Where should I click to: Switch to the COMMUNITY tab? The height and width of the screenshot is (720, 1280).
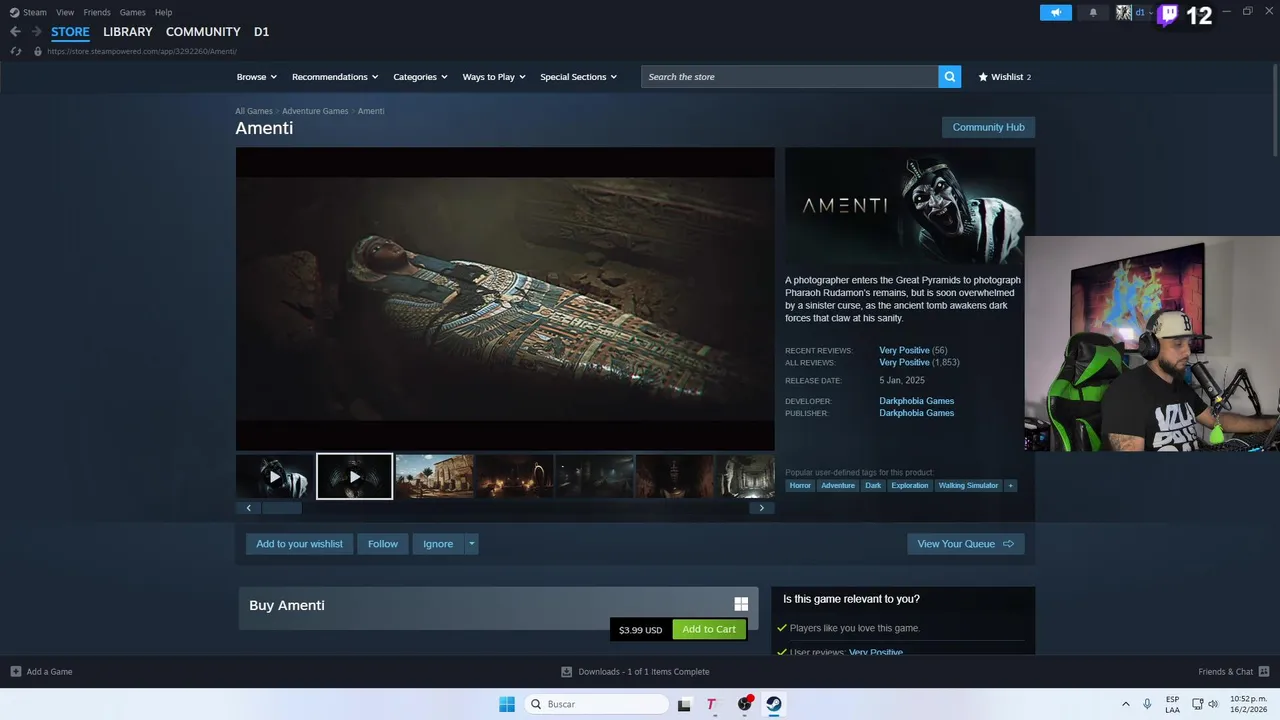pos(203,32)
